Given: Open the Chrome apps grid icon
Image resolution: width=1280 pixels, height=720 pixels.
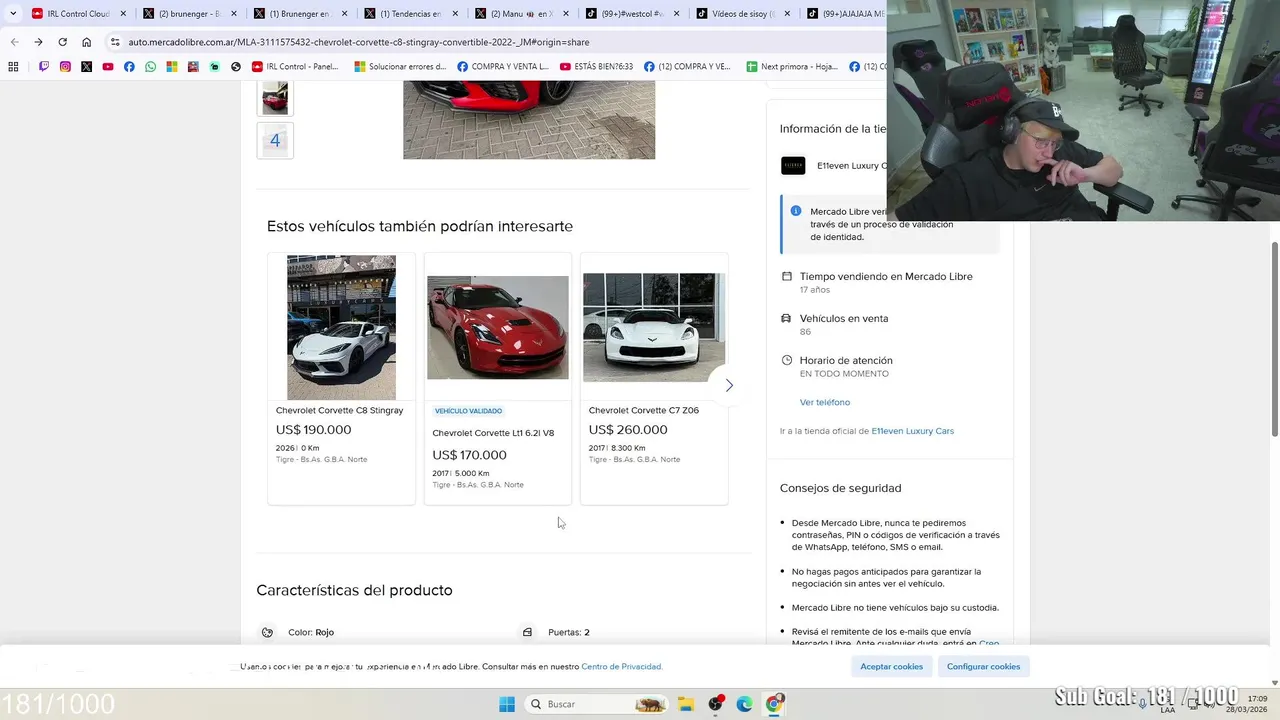Looking at the screenshot, I should [x=13, y=67].
